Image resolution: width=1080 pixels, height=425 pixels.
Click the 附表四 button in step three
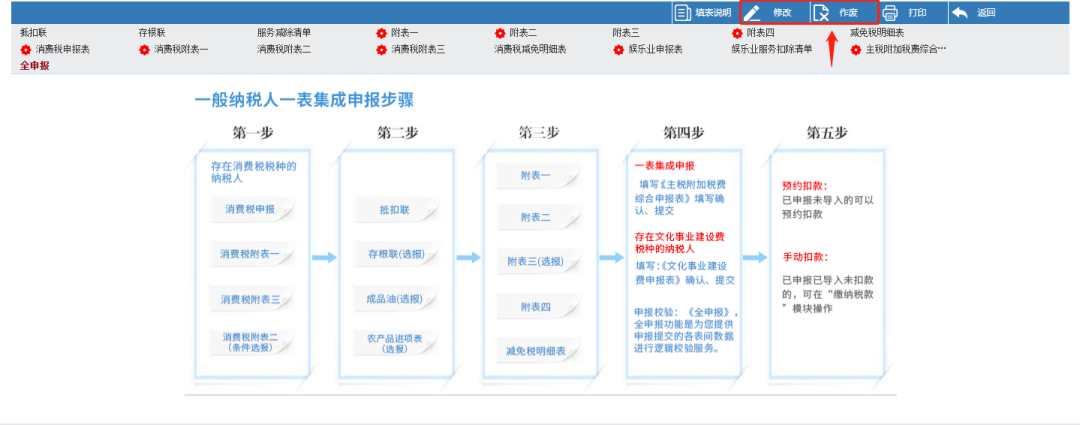point(537,307)
